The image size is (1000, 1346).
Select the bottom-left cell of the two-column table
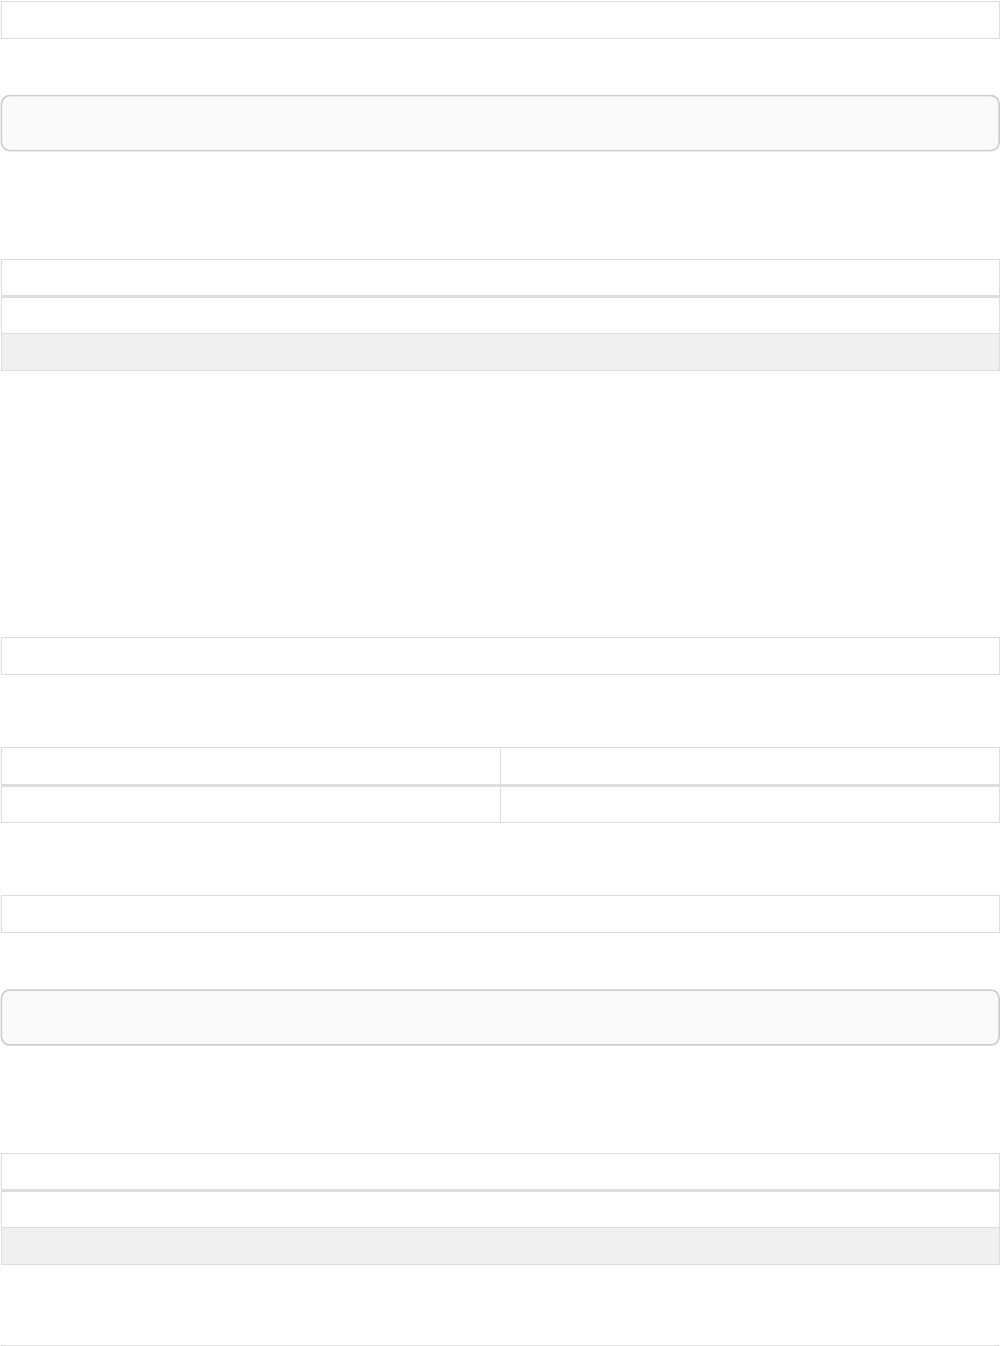[x=250, y=804]
